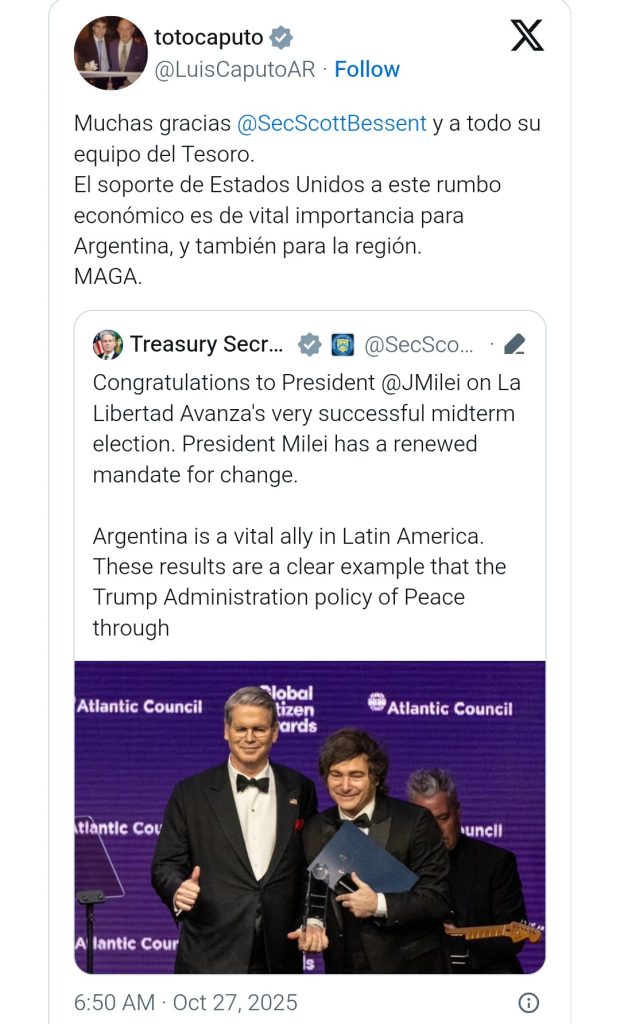Click the @SecSco... handle in the quoted post
This screenshot has height=1024, width=620.
tap(418, 345)
